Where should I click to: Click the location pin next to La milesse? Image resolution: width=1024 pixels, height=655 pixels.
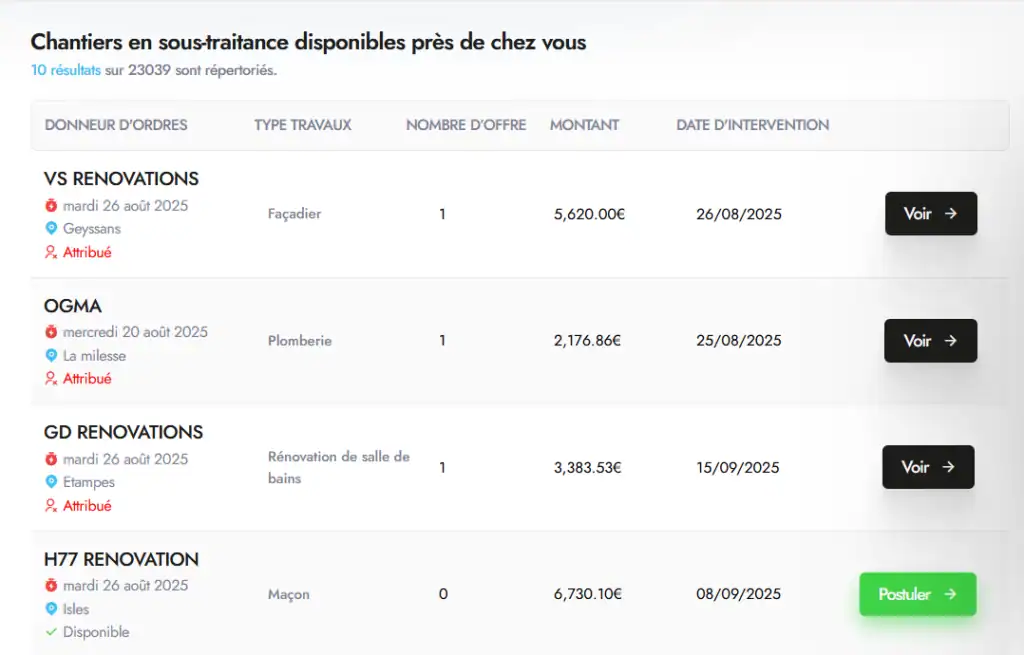point(52,355)
